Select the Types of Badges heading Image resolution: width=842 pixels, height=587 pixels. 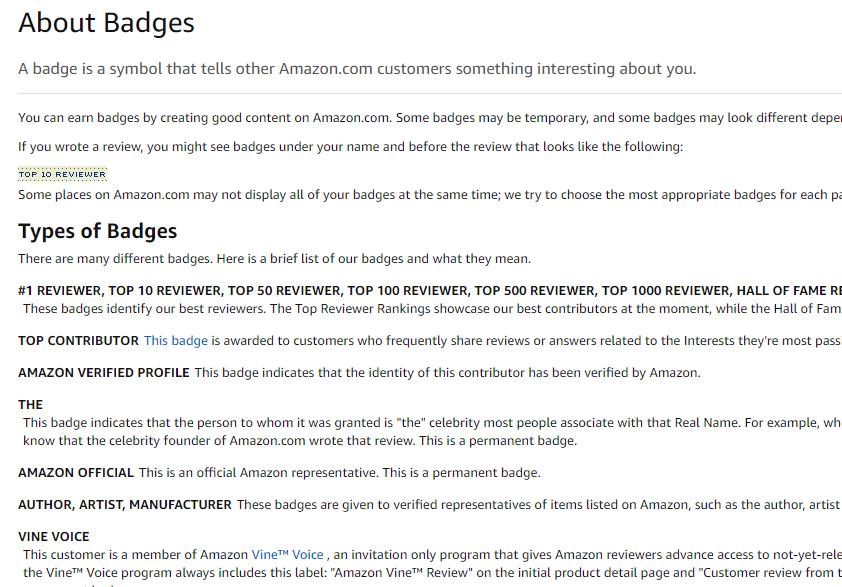(98, 231)
